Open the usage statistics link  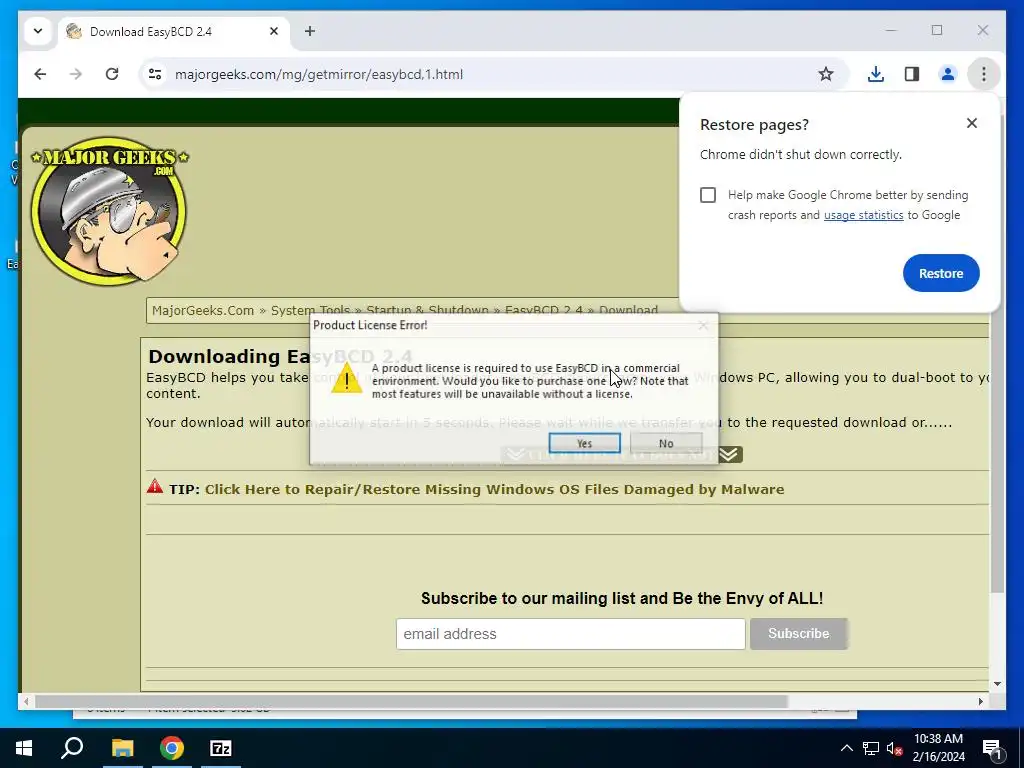tap(863, 215)
